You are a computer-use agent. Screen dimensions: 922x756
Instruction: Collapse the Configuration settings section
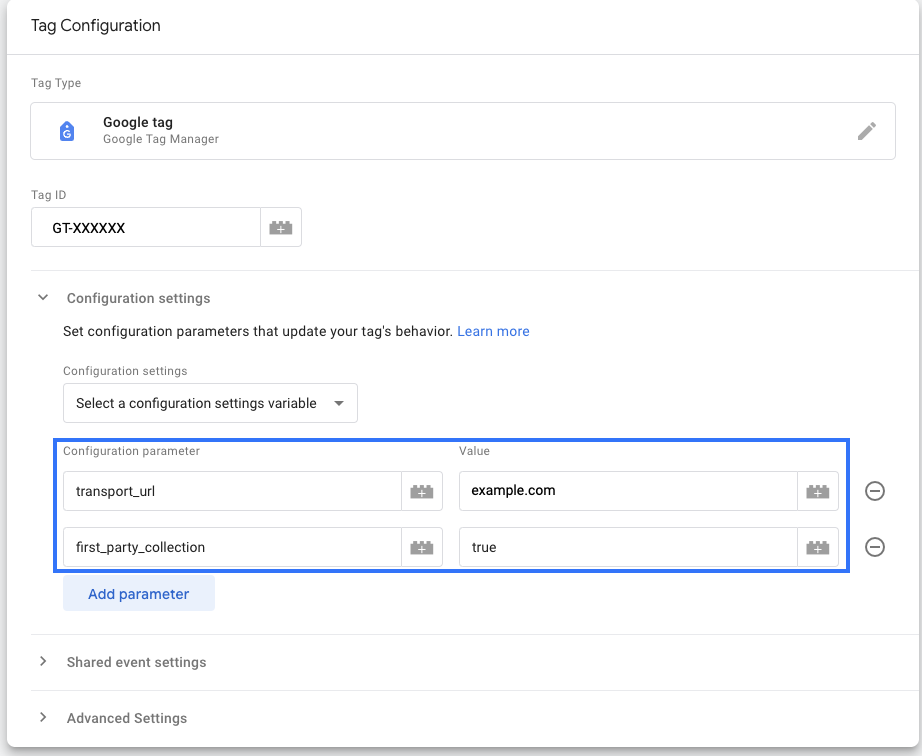(42, 297)
